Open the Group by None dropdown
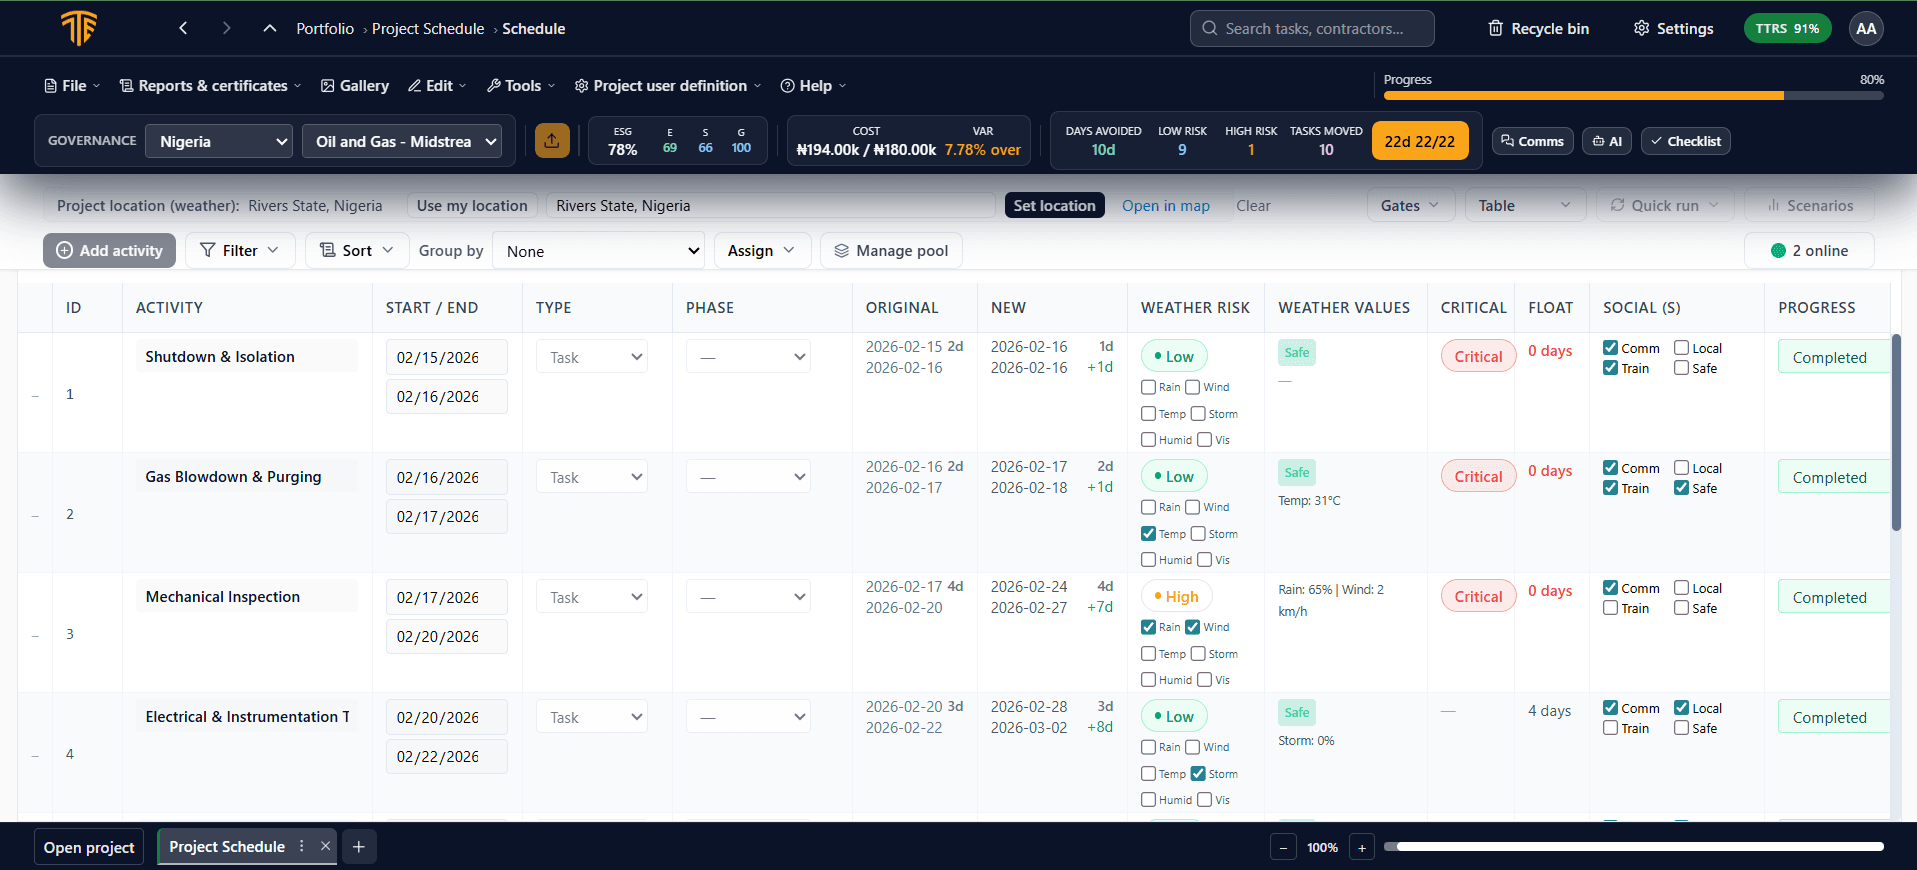Viewport: 1917px width, 870px height. click(599, 251)
